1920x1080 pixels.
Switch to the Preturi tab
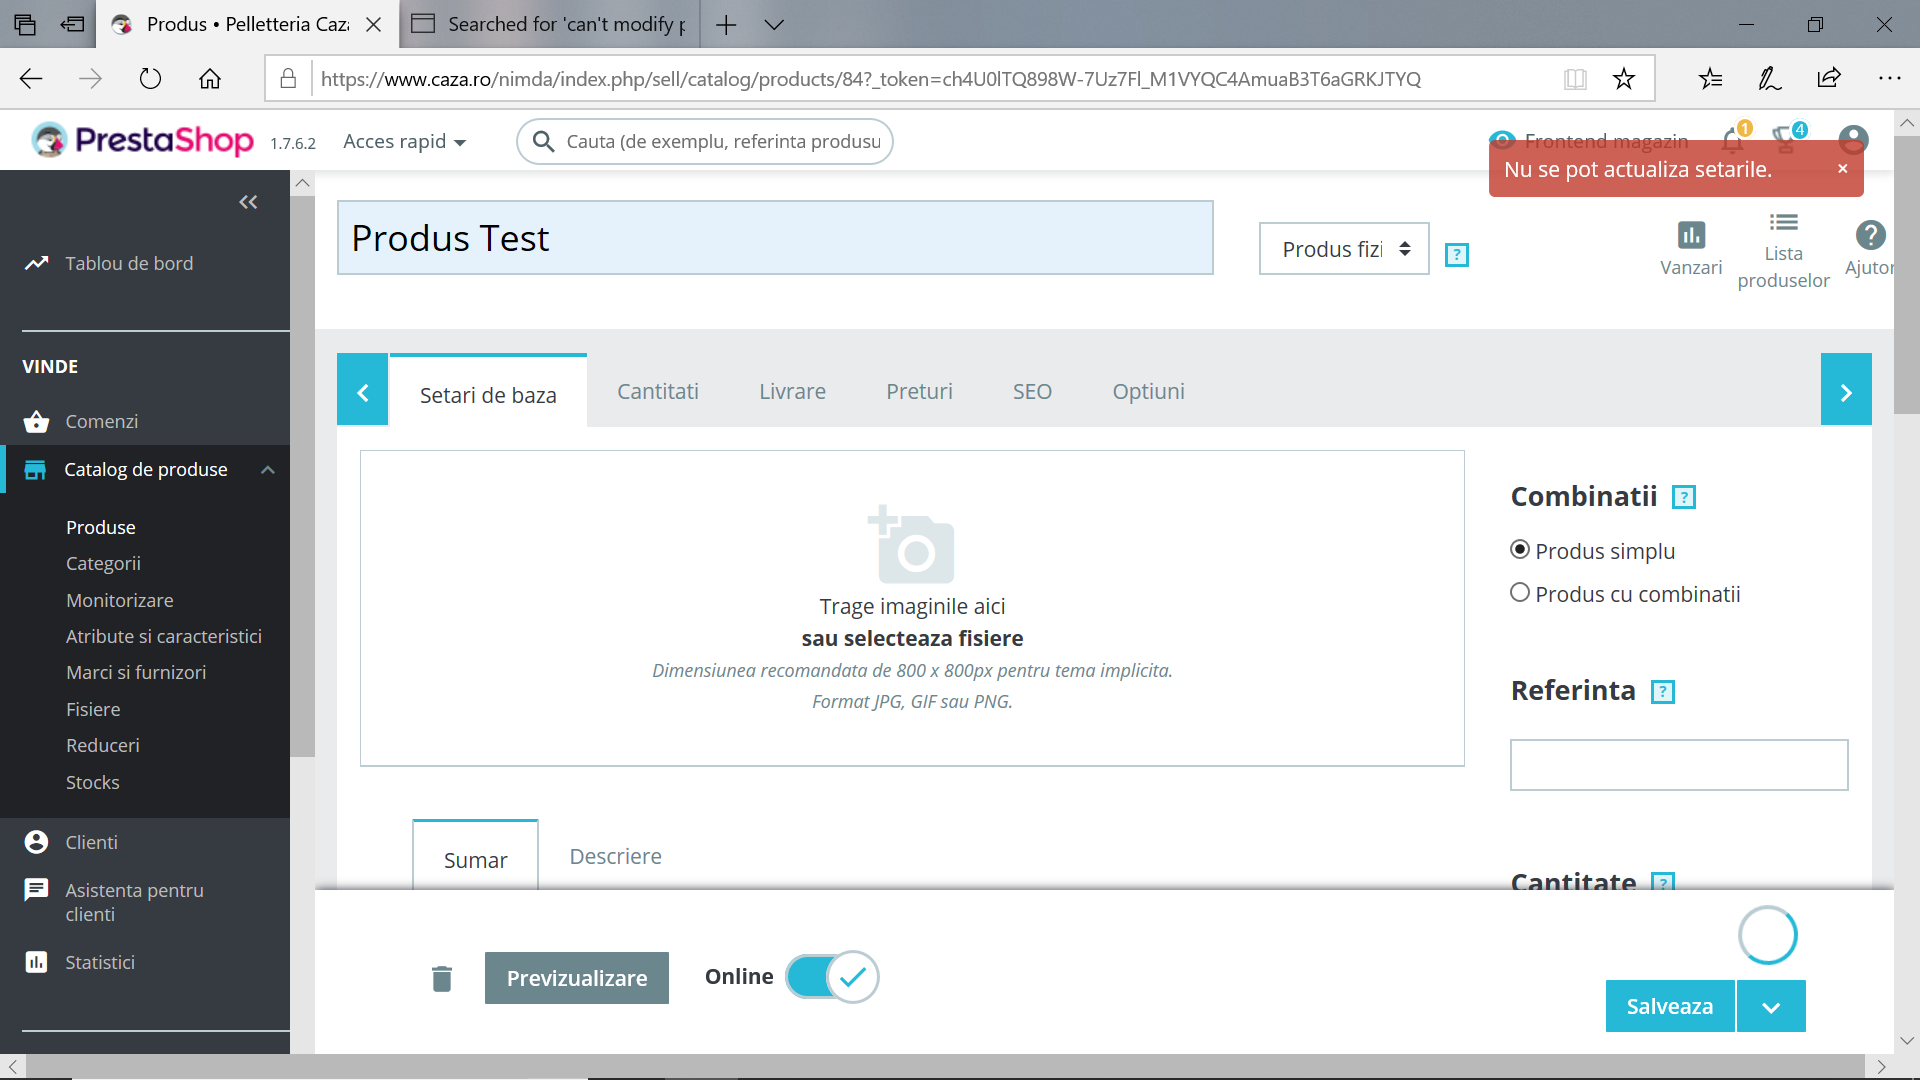click(x=919, y=392)
